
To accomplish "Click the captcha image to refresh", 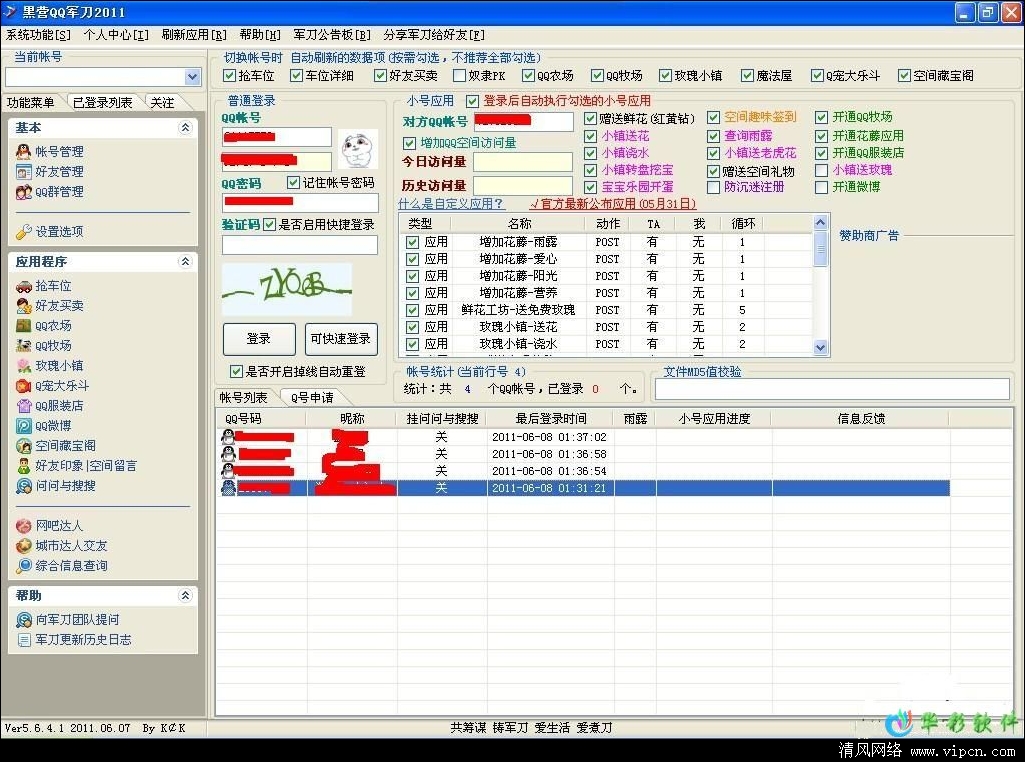I will [x=287, y=289].
